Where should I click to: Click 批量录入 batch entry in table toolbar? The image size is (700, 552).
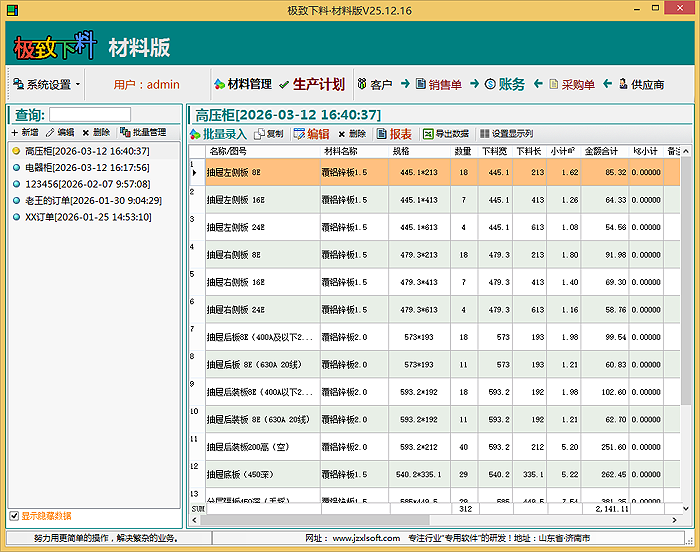click(218, 134)
